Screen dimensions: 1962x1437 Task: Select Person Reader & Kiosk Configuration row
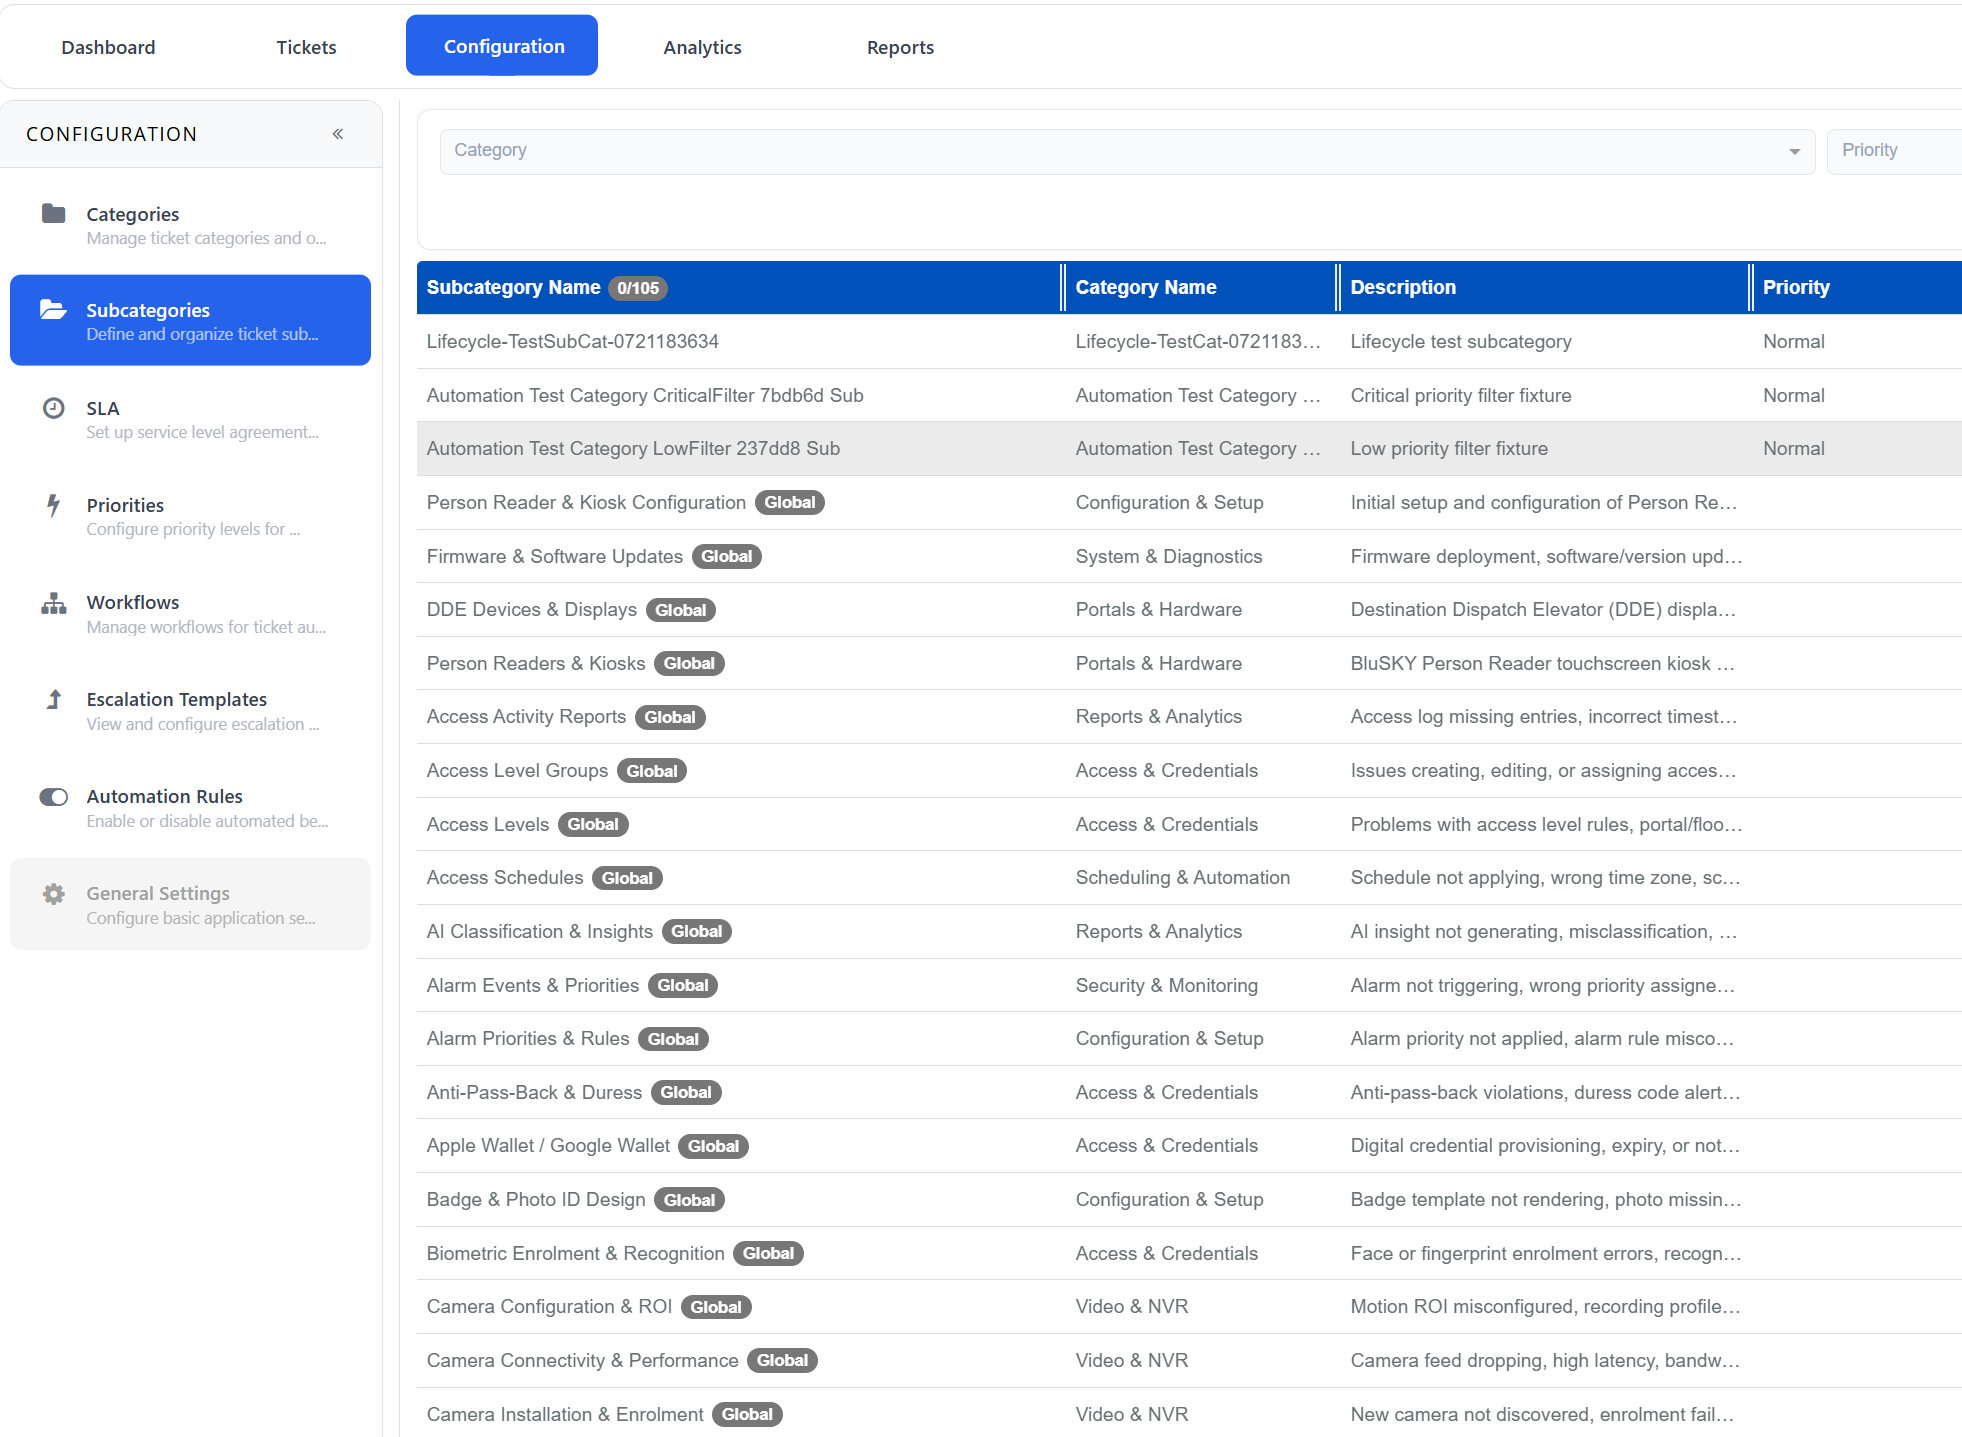click(1189, 503)
